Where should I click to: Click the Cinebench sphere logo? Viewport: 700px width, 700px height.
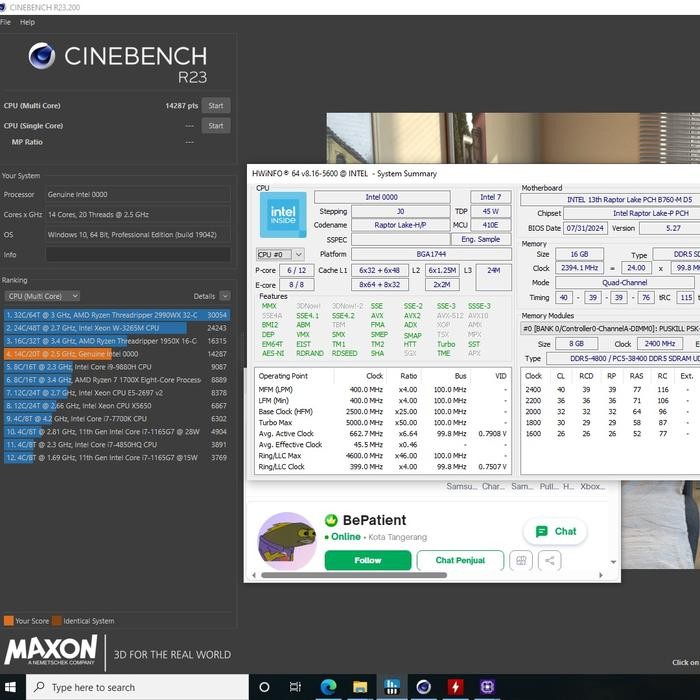tap(42, 56)
